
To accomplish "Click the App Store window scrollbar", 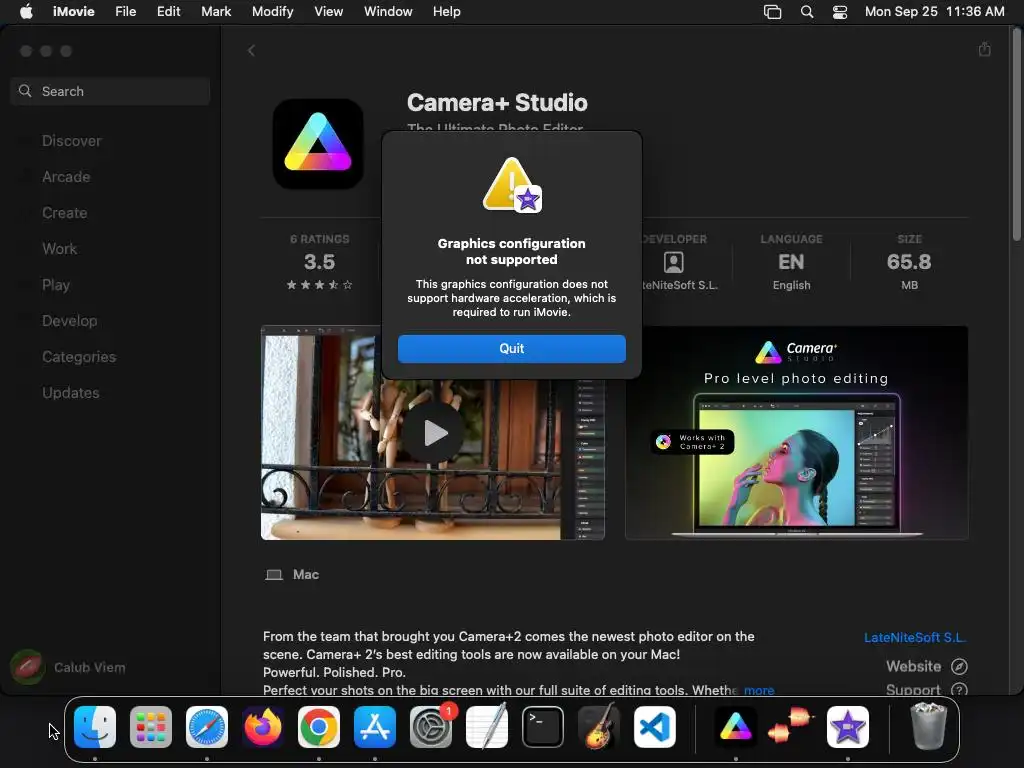I will 1017,137.
